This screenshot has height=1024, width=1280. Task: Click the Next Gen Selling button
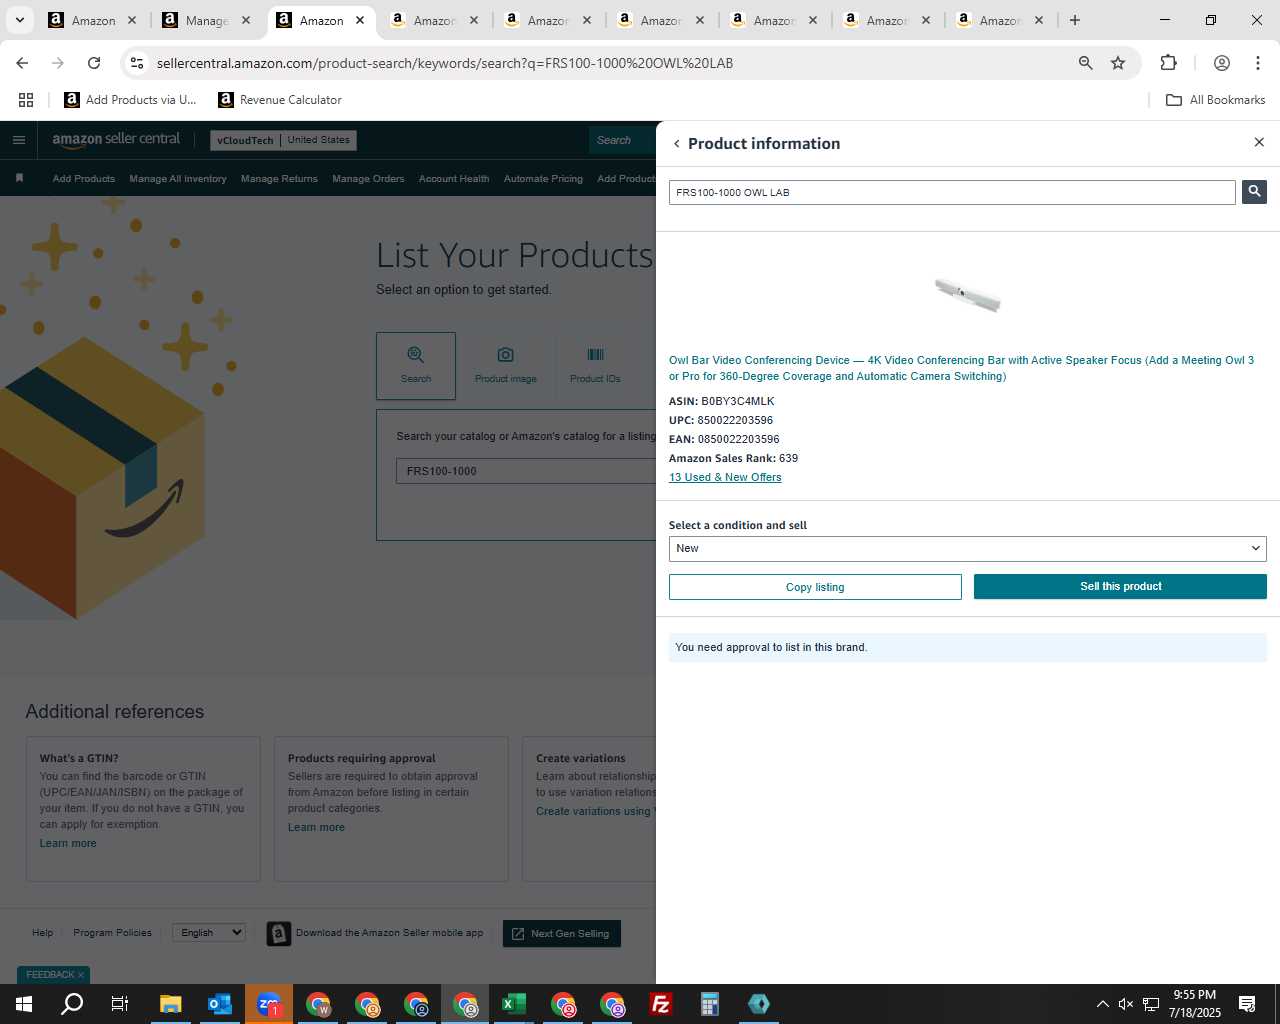pos(562,933)
